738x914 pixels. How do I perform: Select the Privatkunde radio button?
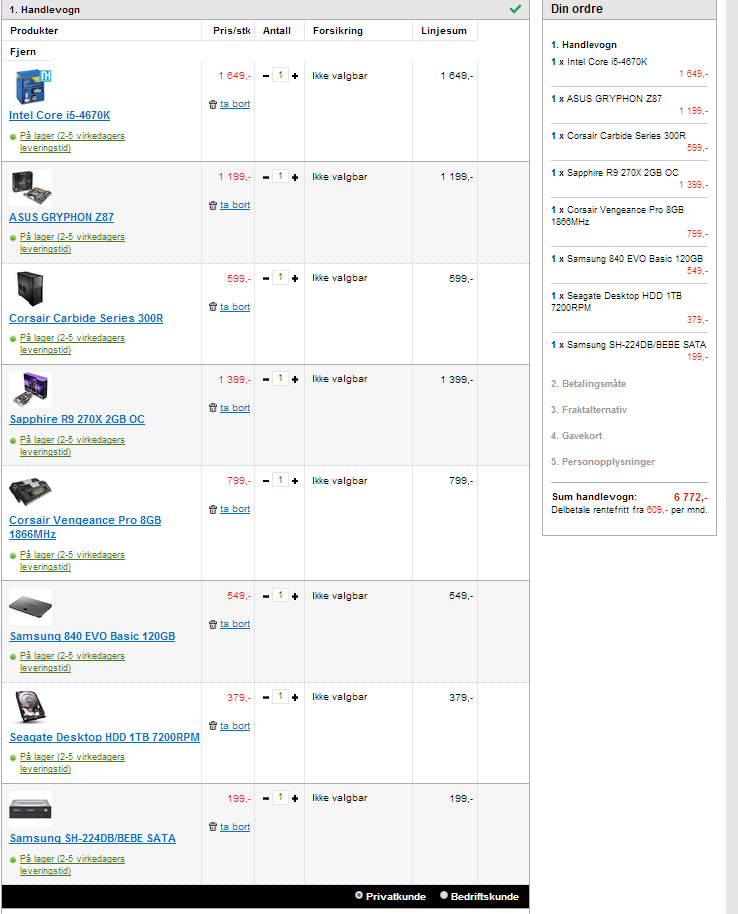coord(359,895)
